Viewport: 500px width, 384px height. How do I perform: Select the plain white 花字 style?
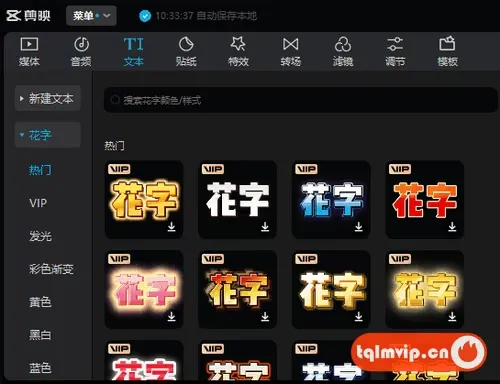[x=237, y=199]
